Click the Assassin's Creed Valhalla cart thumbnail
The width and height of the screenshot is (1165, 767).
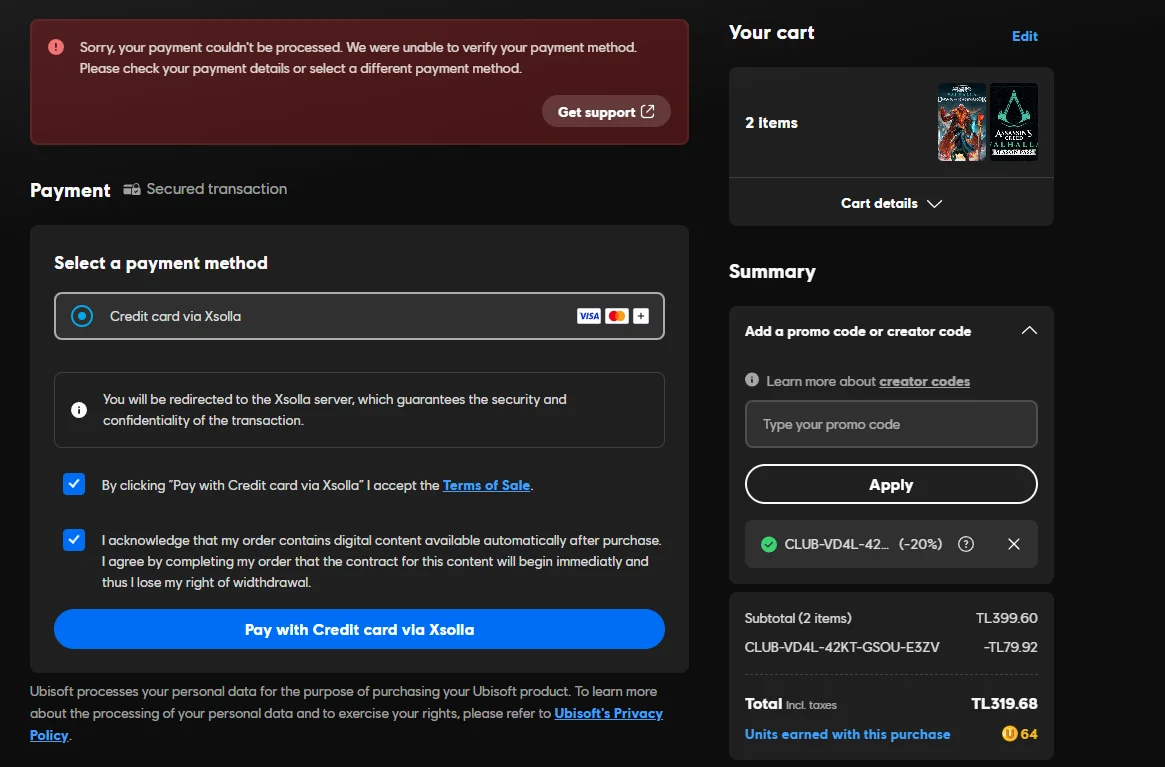1014,123
